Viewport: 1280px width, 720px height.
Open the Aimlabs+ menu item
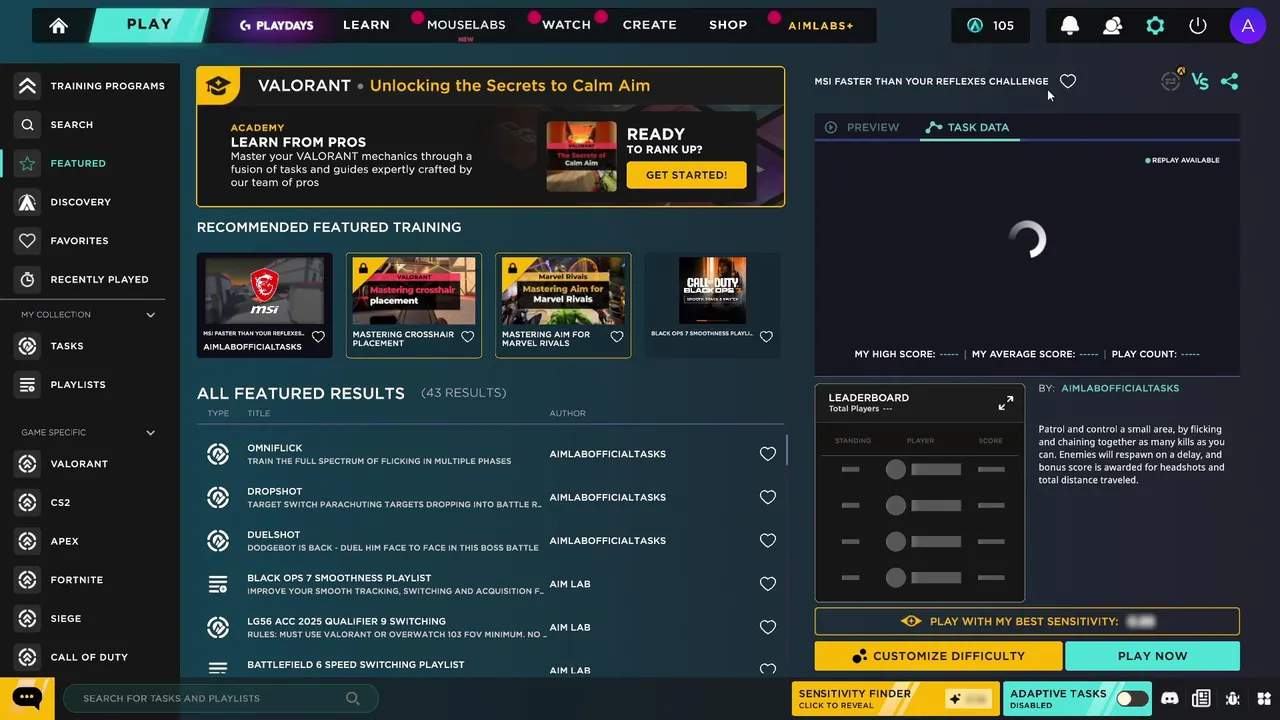point(821,26)
